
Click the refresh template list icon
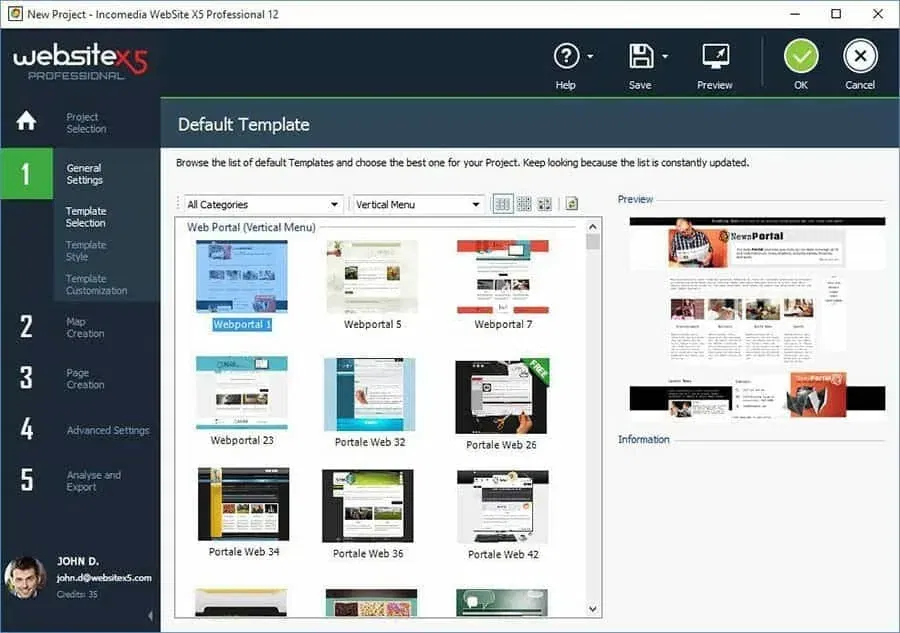(x=571, y=204)
